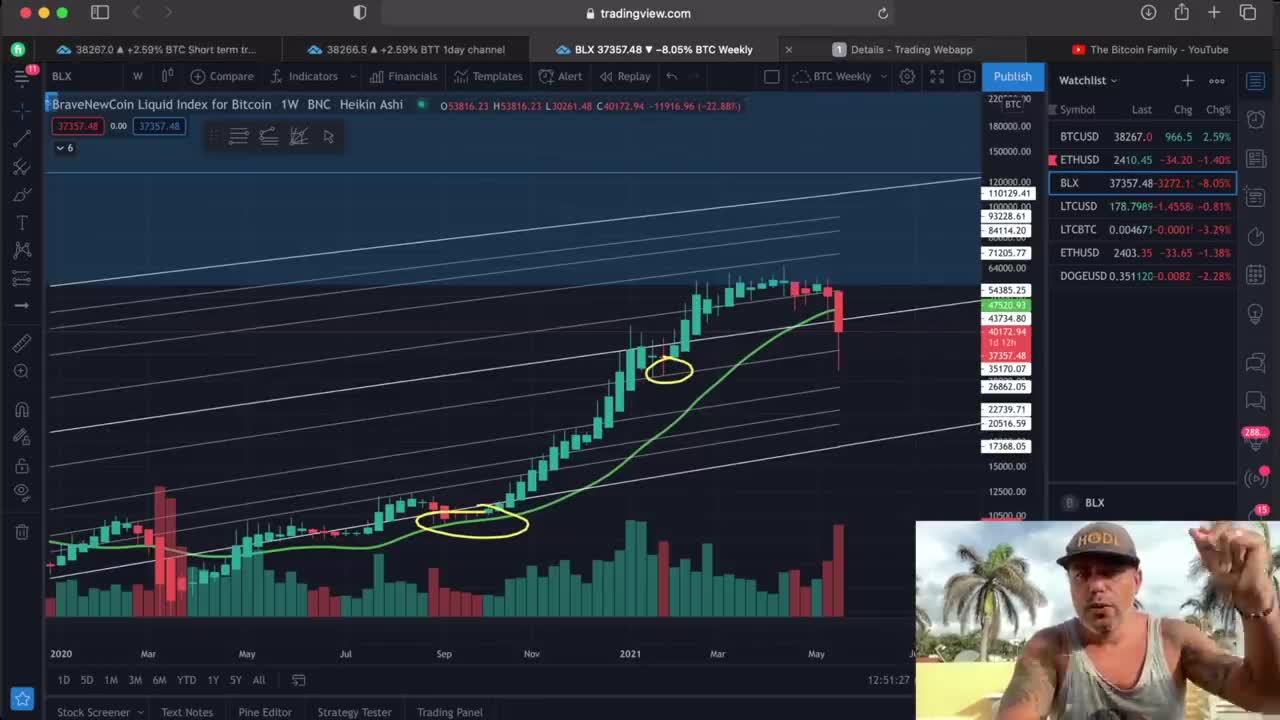
Task: Add symbol to watchlist with plus
Action: 1187,80
